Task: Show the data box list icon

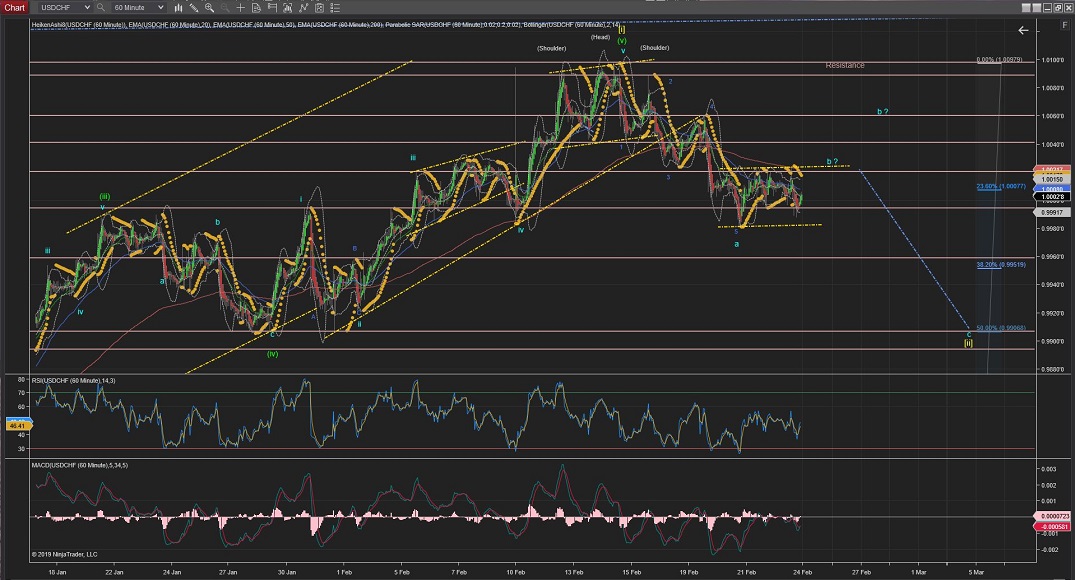Action: coord(335,8)
